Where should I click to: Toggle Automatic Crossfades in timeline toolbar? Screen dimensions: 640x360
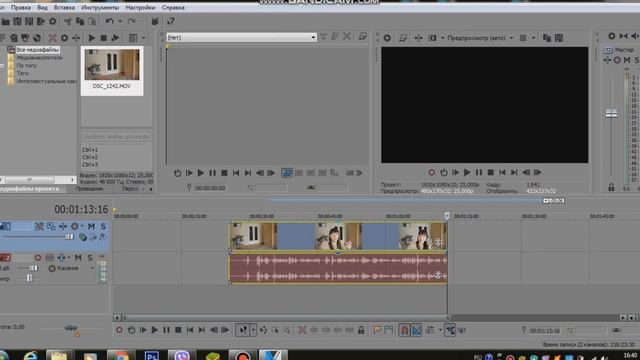tap(416, 330)
